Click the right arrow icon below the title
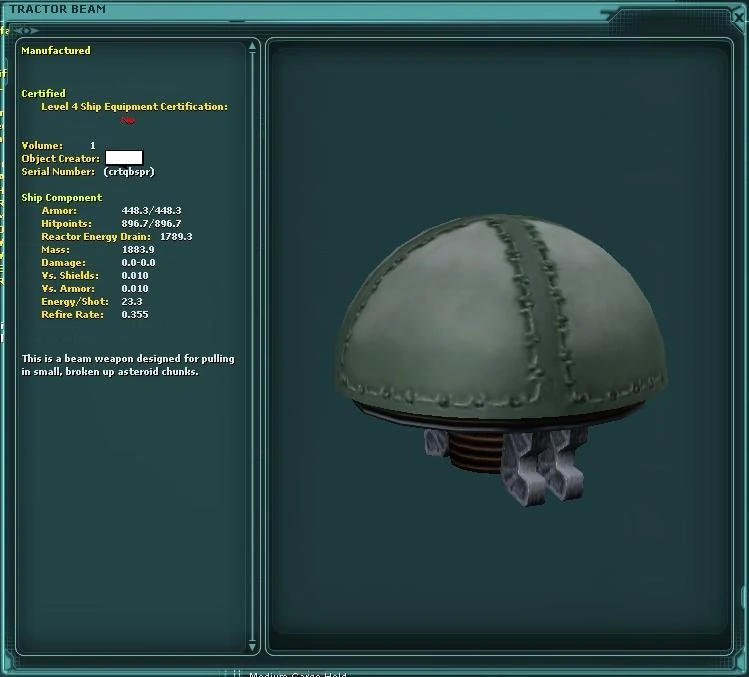This screenshot has width=749, height=677. coord(34,31)
